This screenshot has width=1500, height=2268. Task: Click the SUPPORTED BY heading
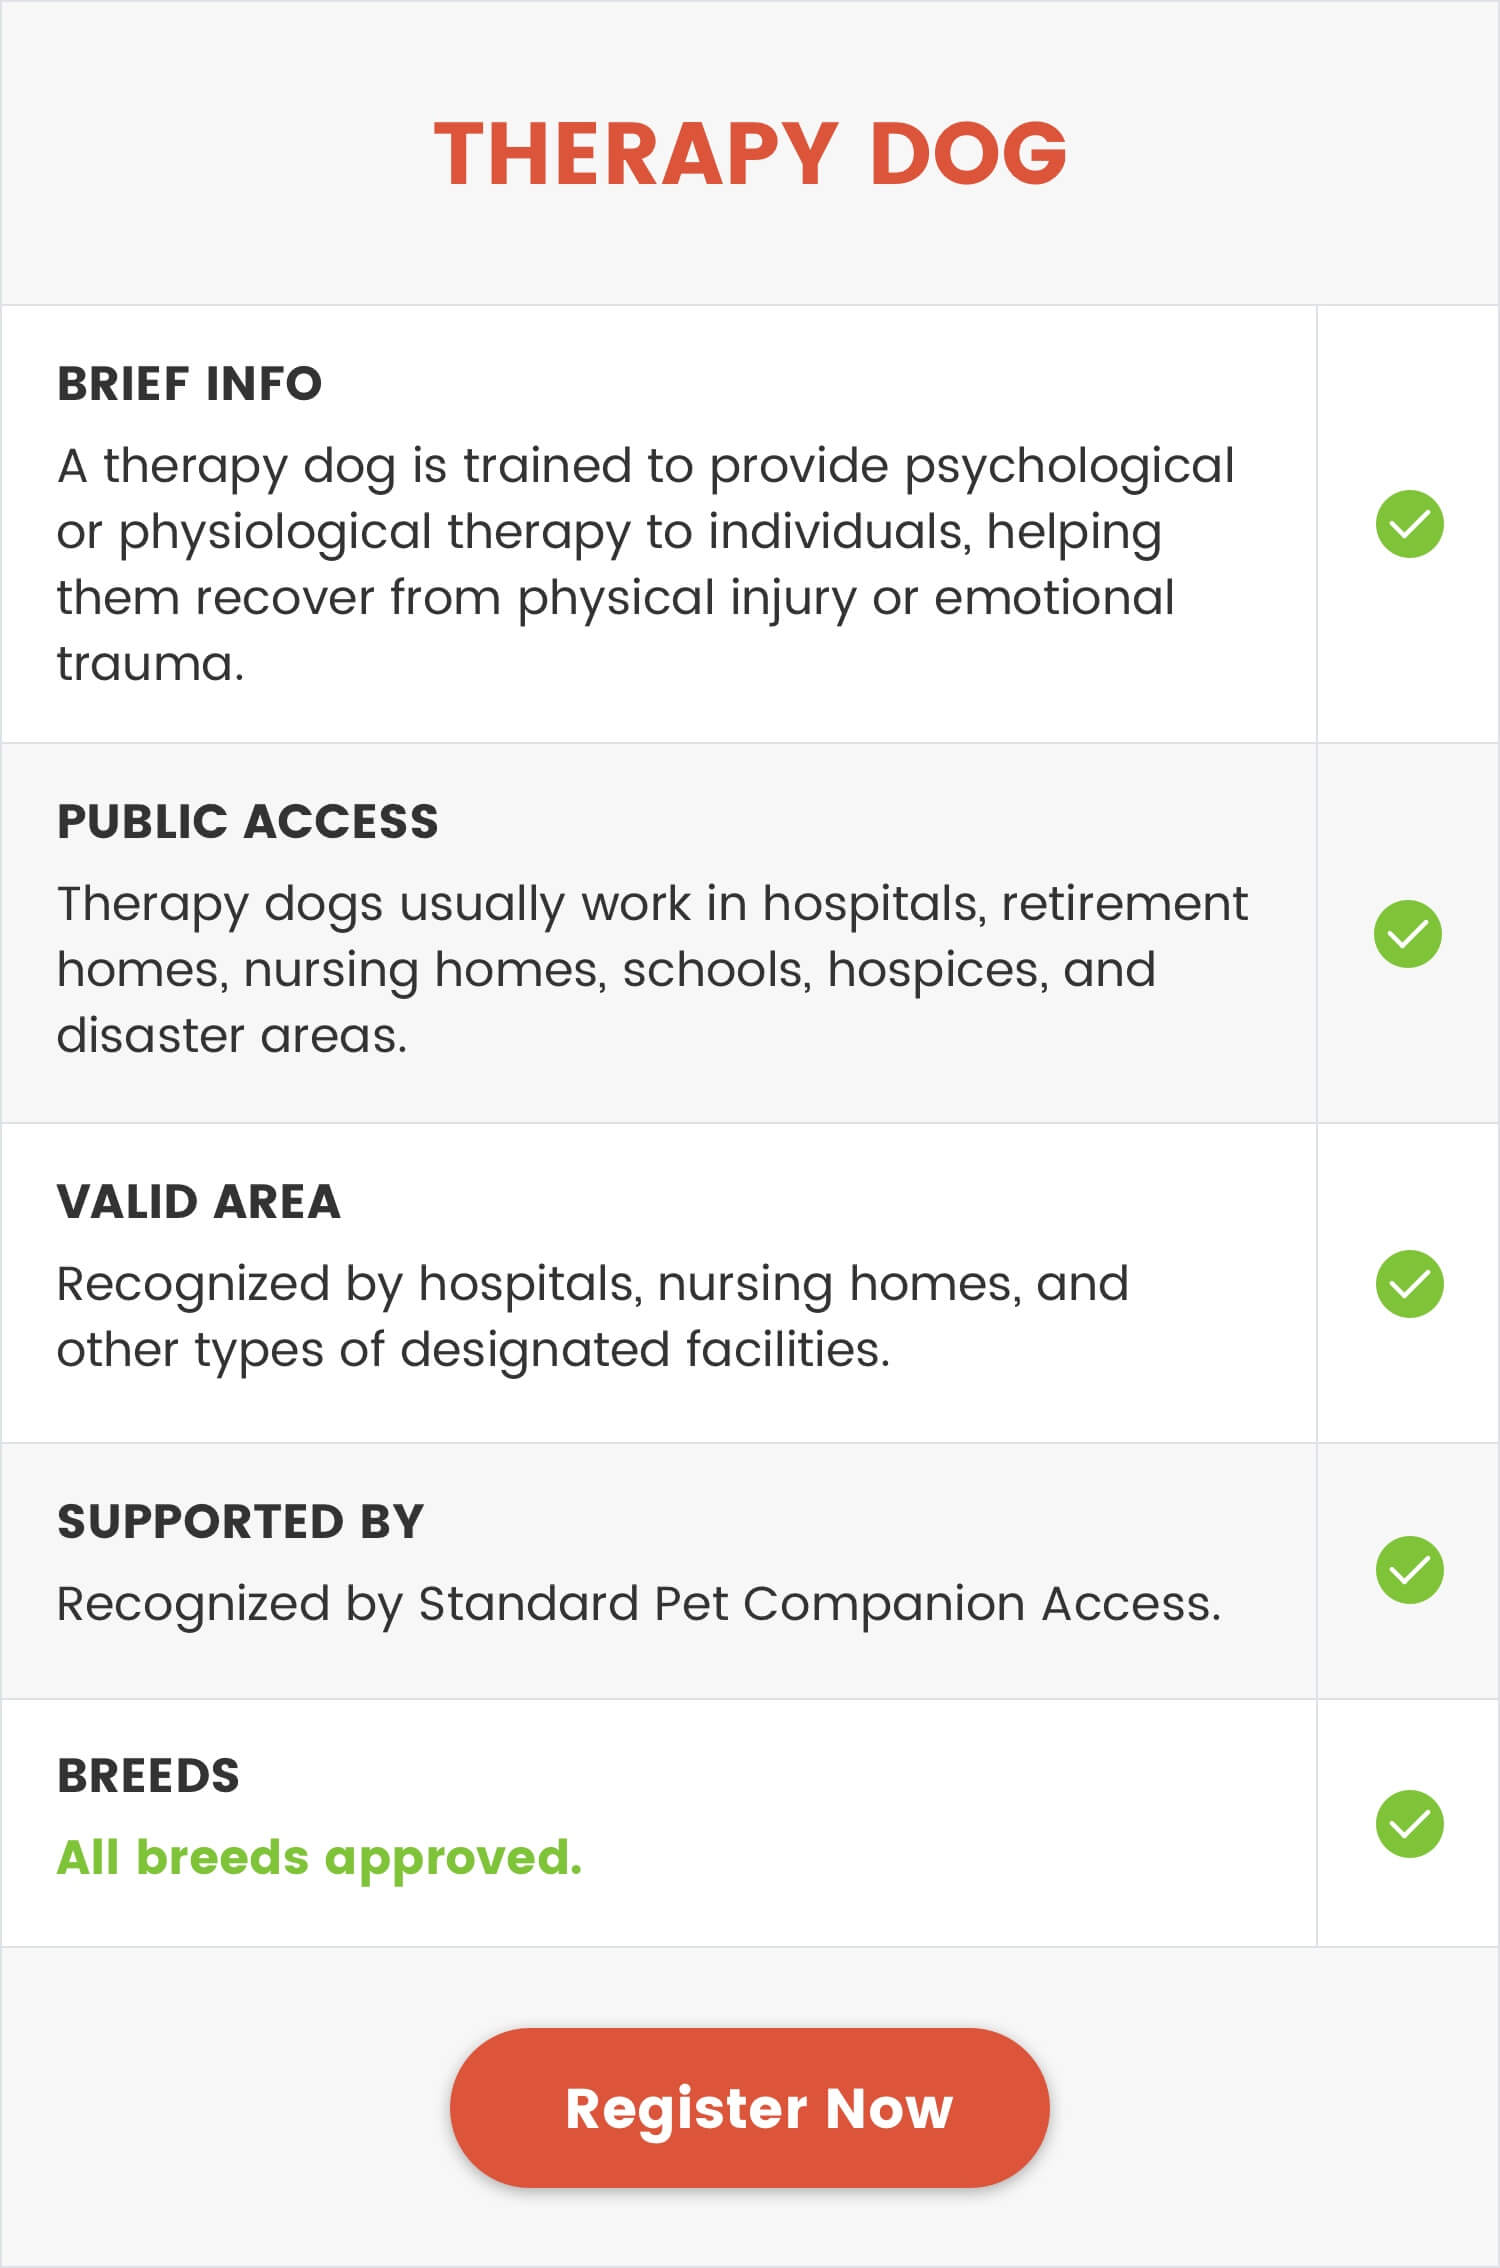(240, 1521)
